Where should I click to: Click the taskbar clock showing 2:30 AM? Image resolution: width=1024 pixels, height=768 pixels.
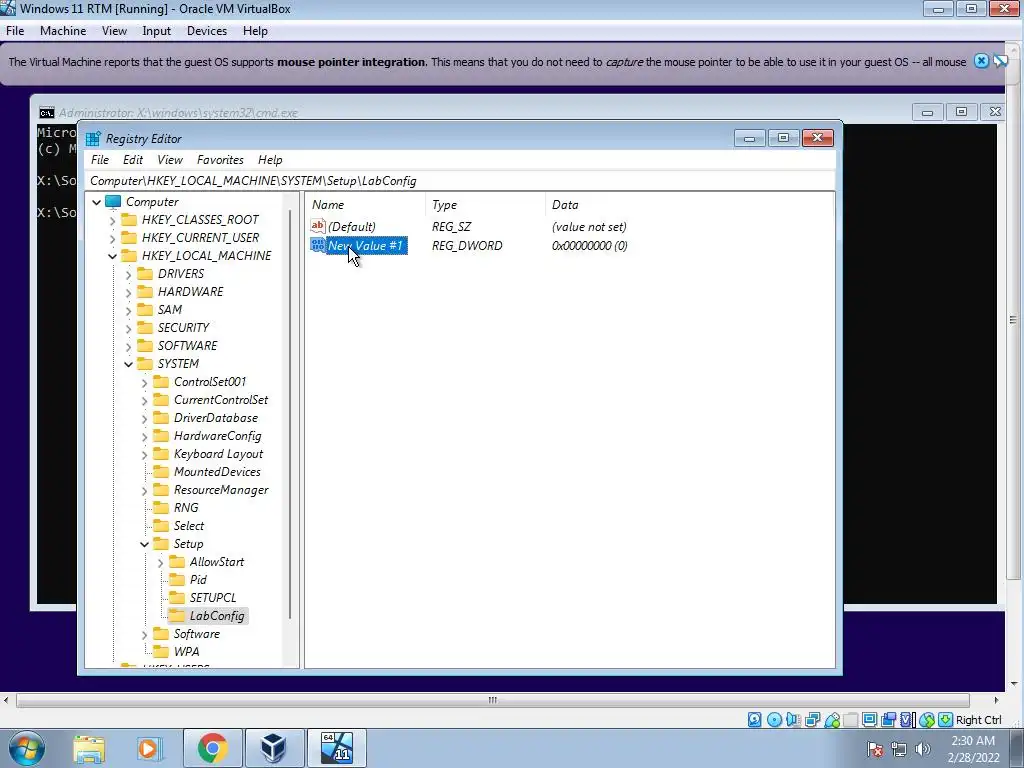973,748
